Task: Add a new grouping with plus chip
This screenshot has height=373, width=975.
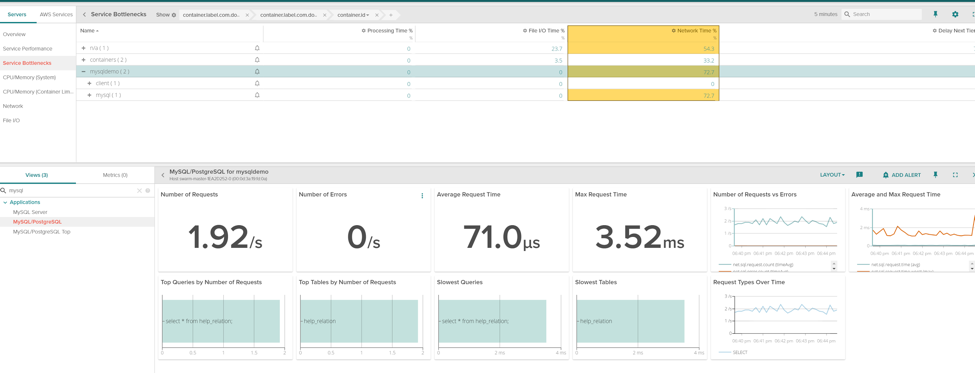Action: tap(390, 14)
